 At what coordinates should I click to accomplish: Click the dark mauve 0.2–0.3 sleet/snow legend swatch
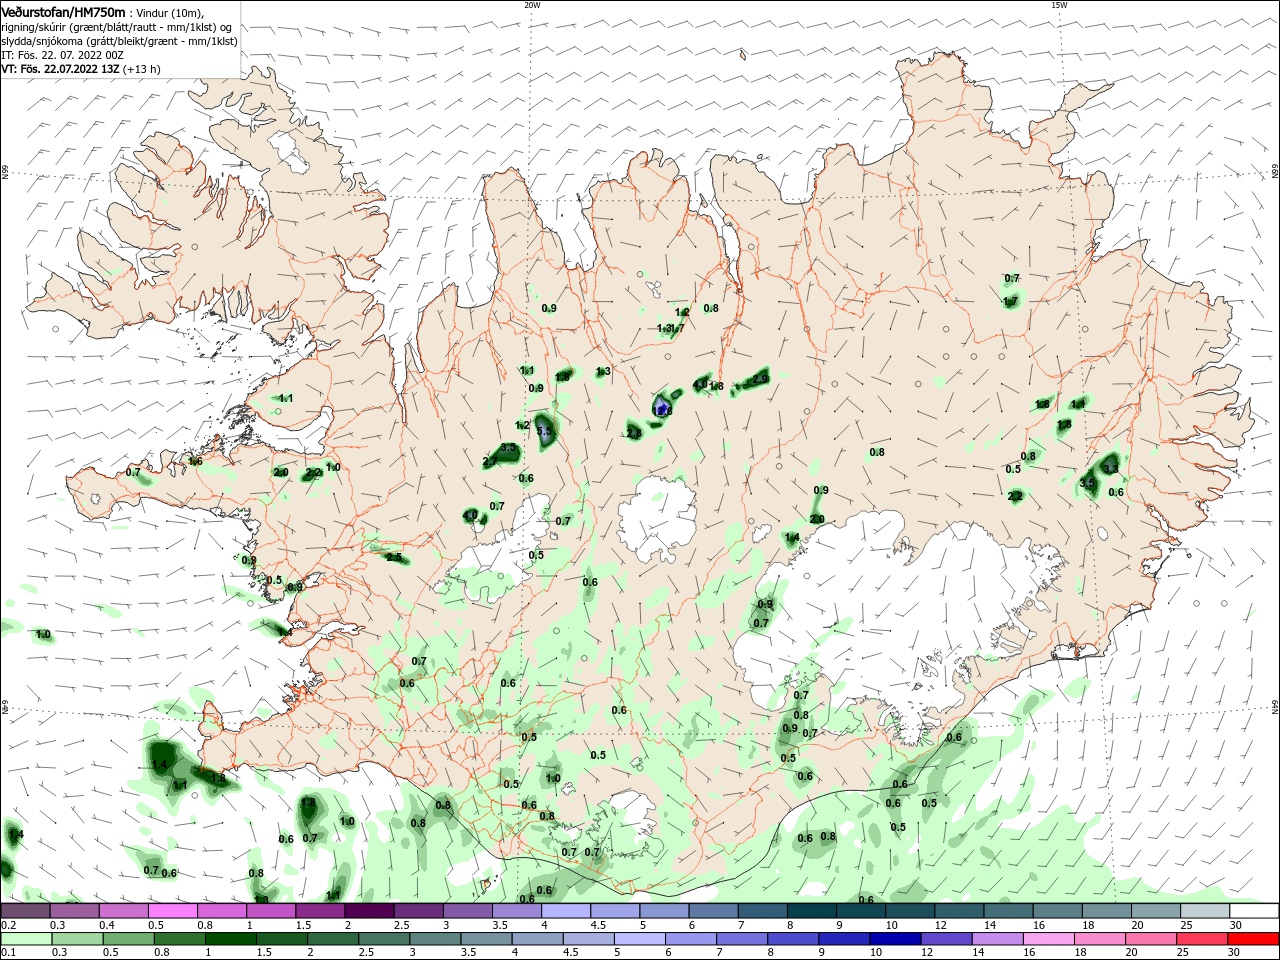click(25, 911)
